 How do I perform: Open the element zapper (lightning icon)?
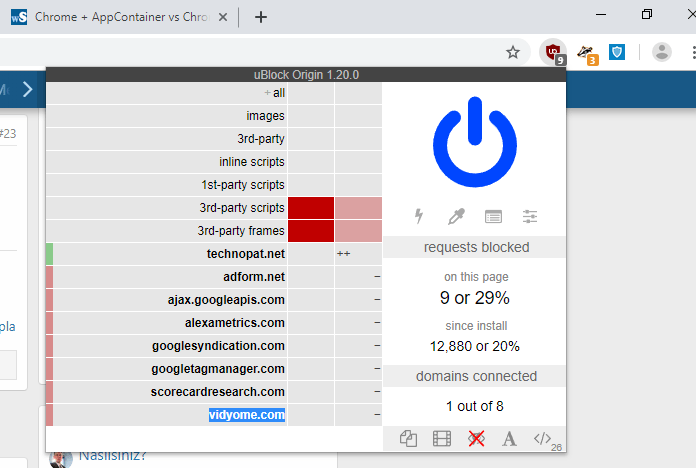[419, 216]
